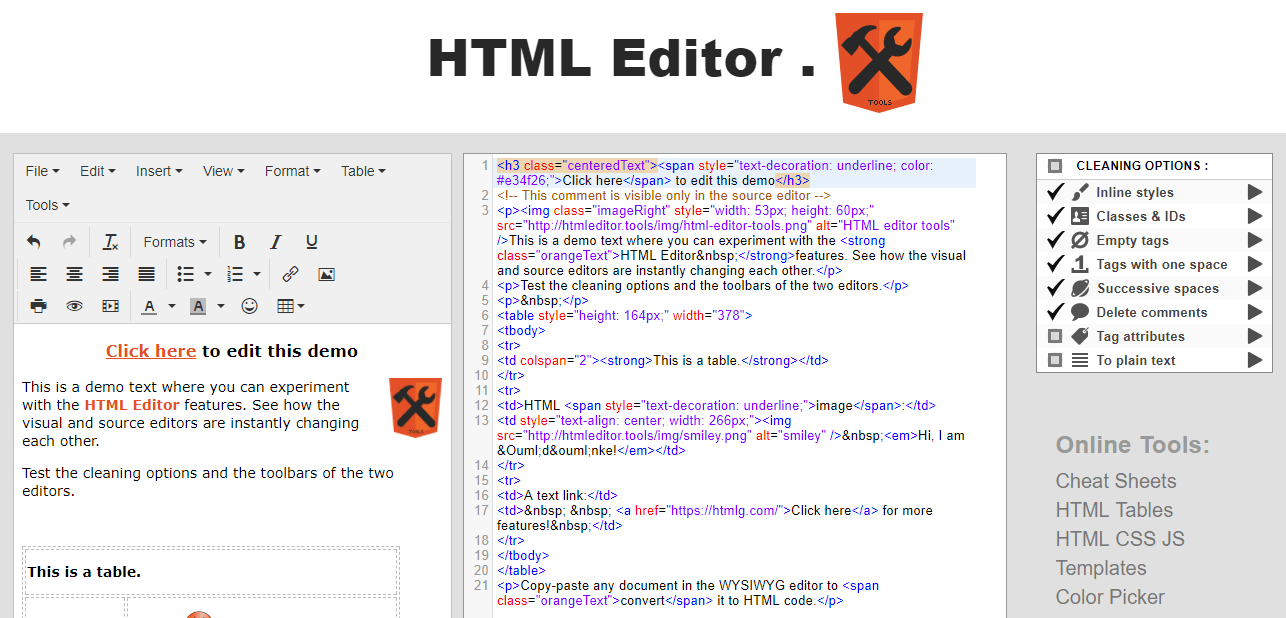This screenshot has width=1286, height=618.
Task: Apply italic formatting
Action: pyautogui.click(x=275, y=241)
